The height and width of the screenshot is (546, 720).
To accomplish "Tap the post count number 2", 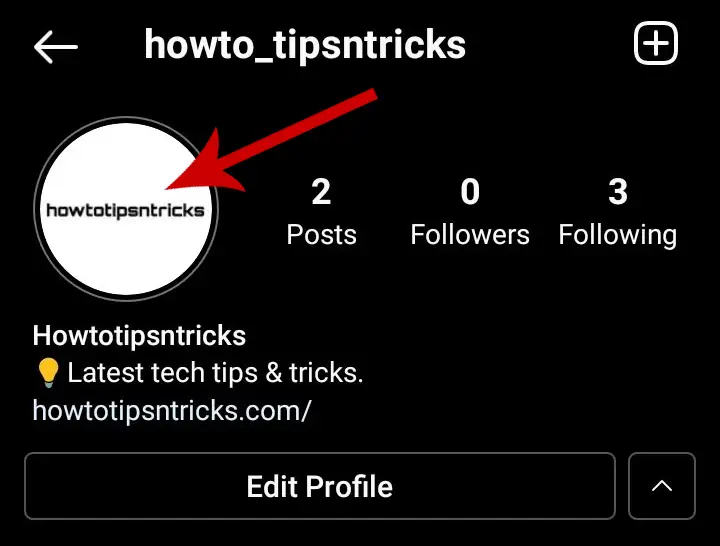I will coord(321,191).
